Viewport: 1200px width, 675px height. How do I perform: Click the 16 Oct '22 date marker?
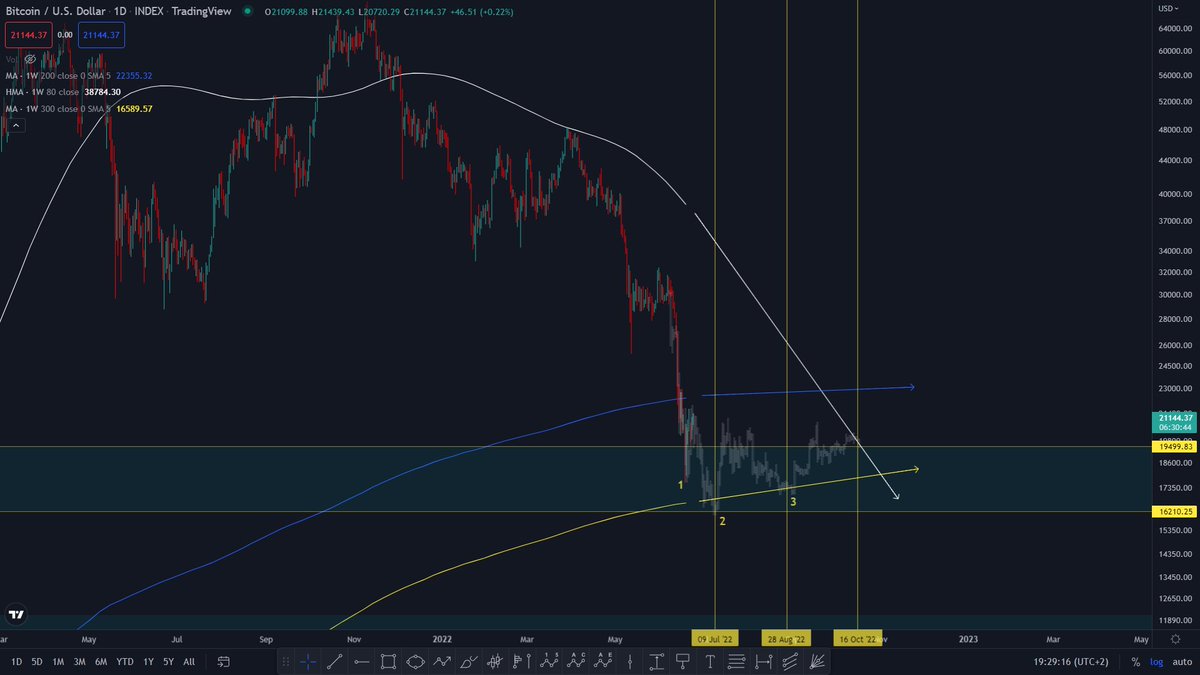tap(858, 638)
